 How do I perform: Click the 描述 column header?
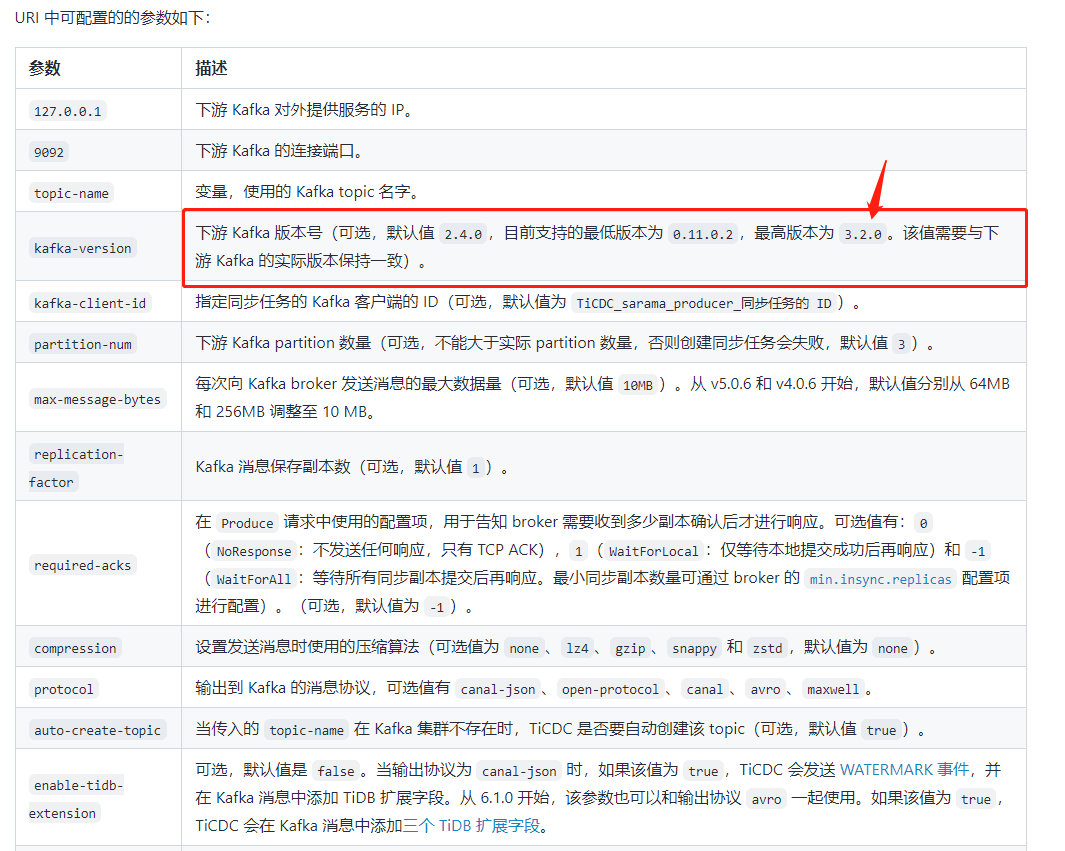[211, 68]
